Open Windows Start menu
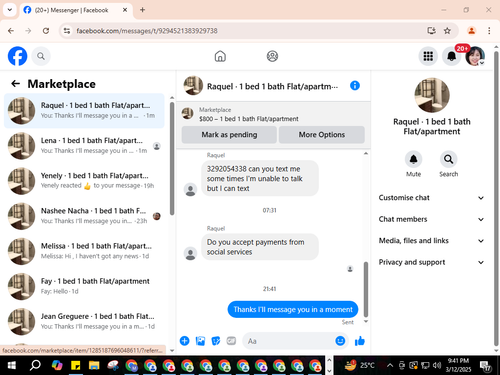This screenshot has width=500, height=375. tap(12, 365)
